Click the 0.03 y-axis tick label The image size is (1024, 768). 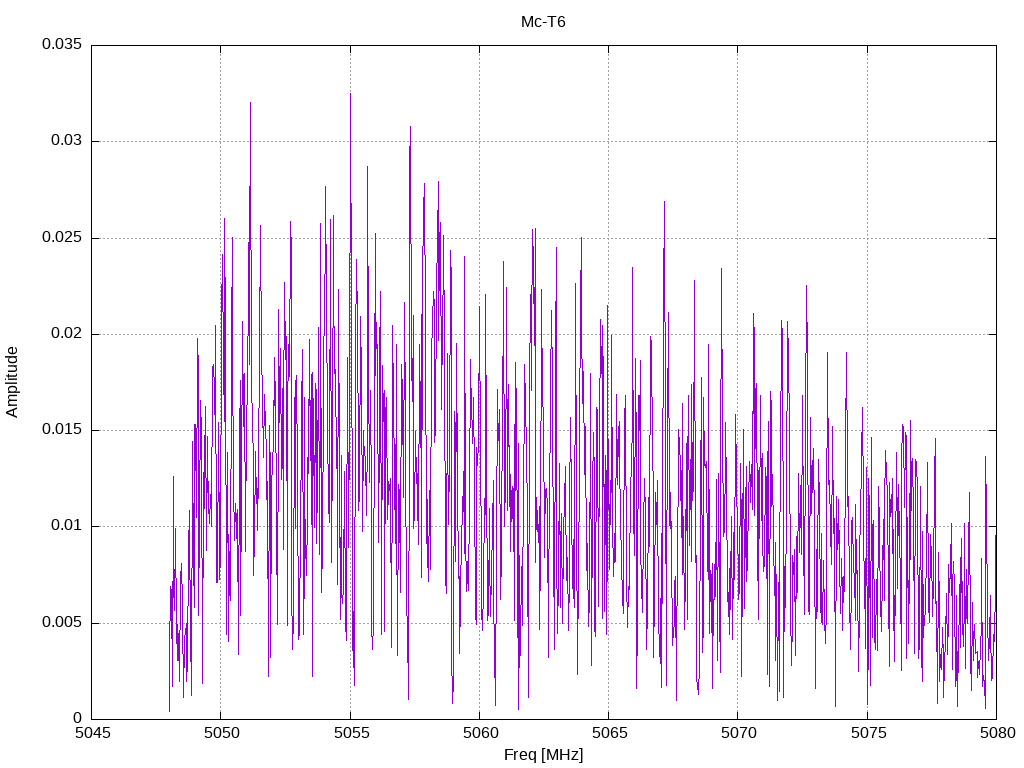[67, 140]
